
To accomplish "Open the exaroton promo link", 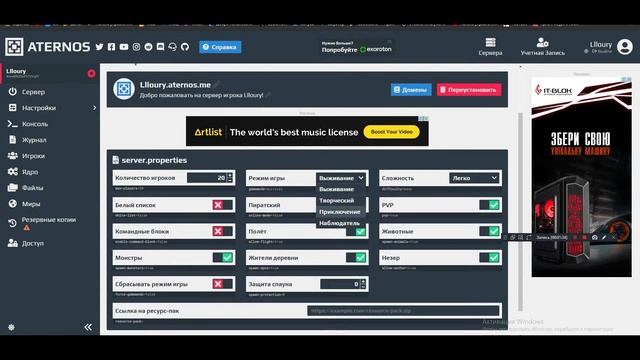I will [x=356, y=47].
